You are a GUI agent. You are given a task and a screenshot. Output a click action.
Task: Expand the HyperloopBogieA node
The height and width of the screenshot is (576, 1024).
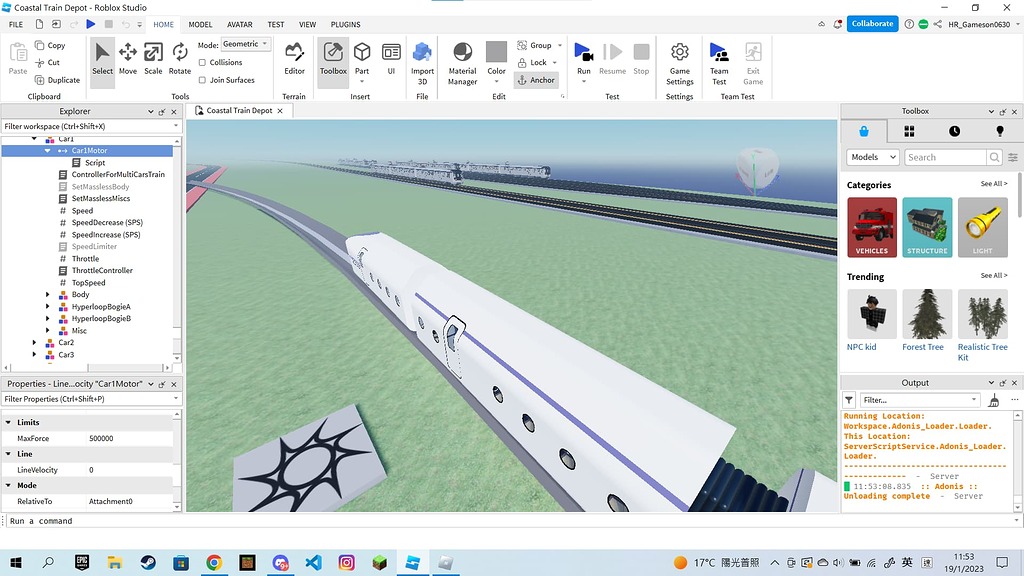click(x=47, y=307)
